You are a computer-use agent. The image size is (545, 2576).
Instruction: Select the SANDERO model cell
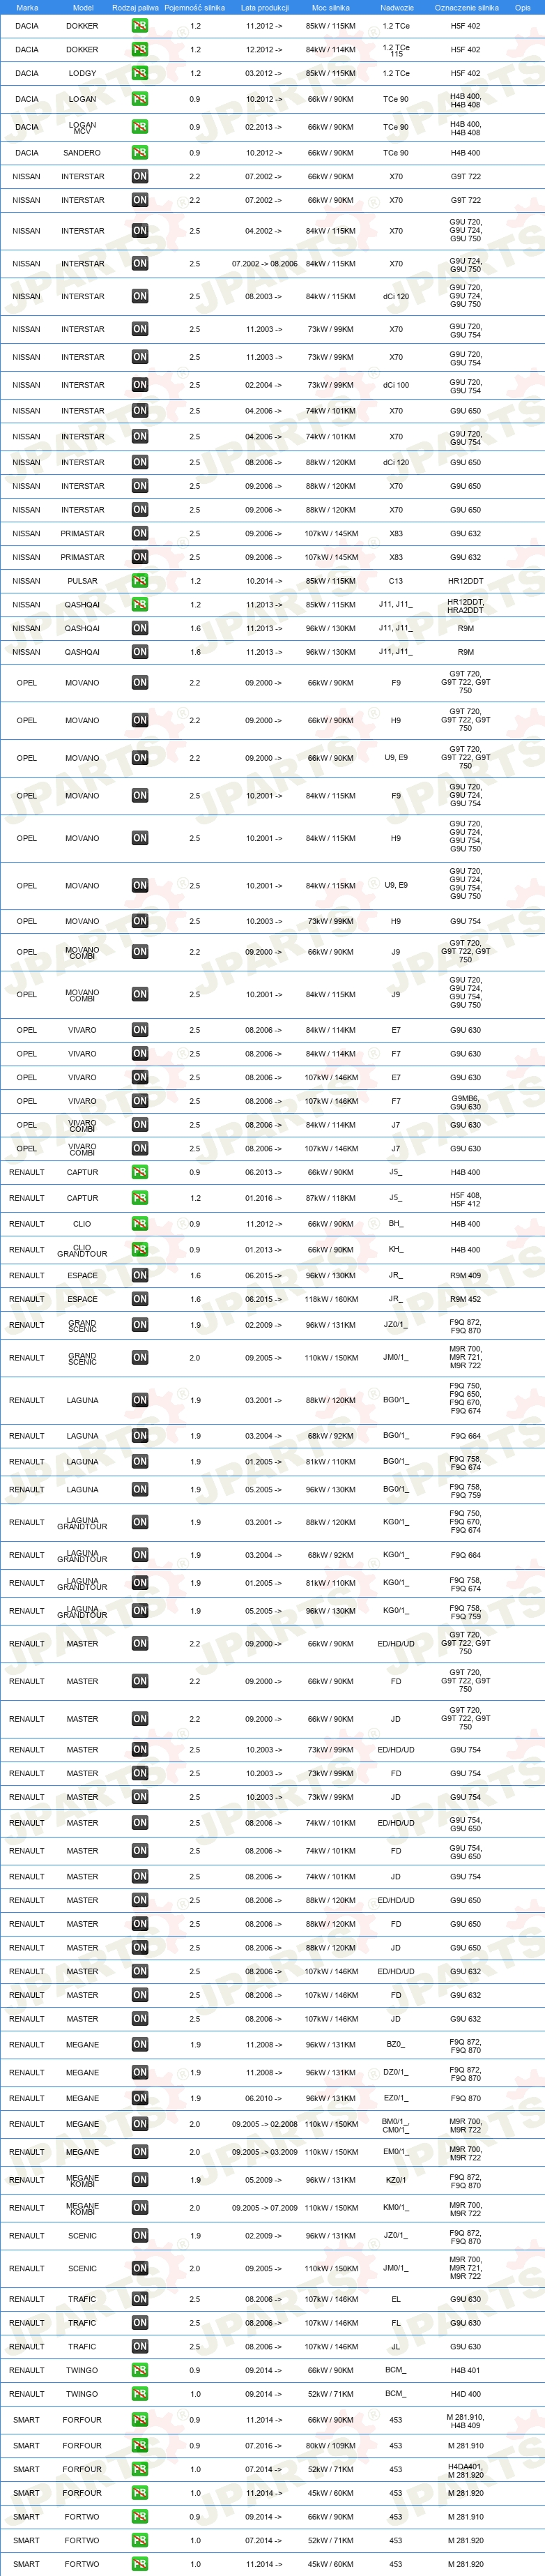82,153
